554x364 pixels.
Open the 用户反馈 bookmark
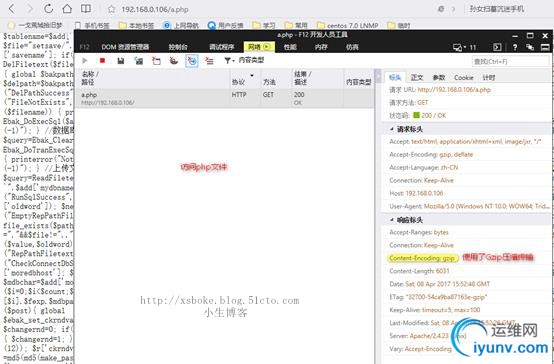point(225,25)
